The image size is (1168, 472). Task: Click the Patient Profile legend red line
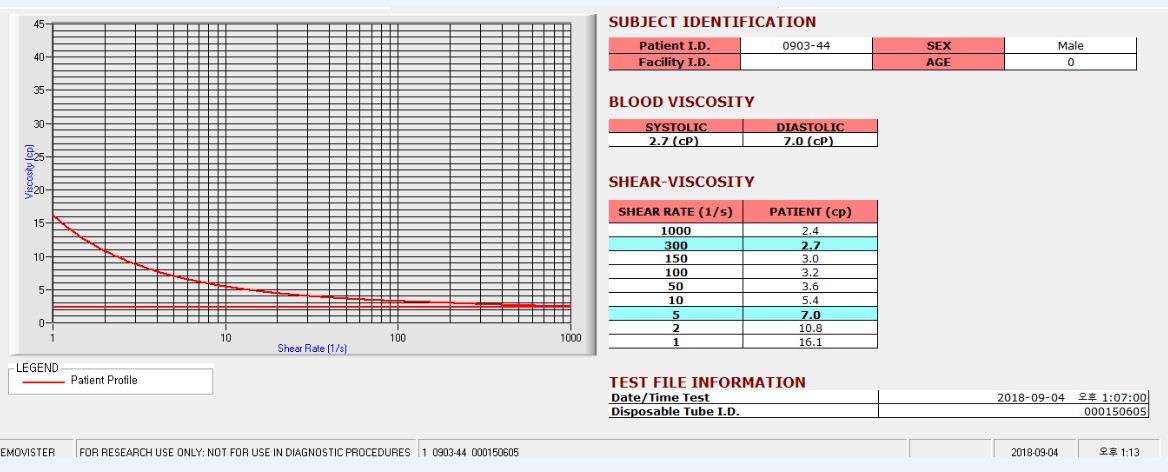coord(43,380)
